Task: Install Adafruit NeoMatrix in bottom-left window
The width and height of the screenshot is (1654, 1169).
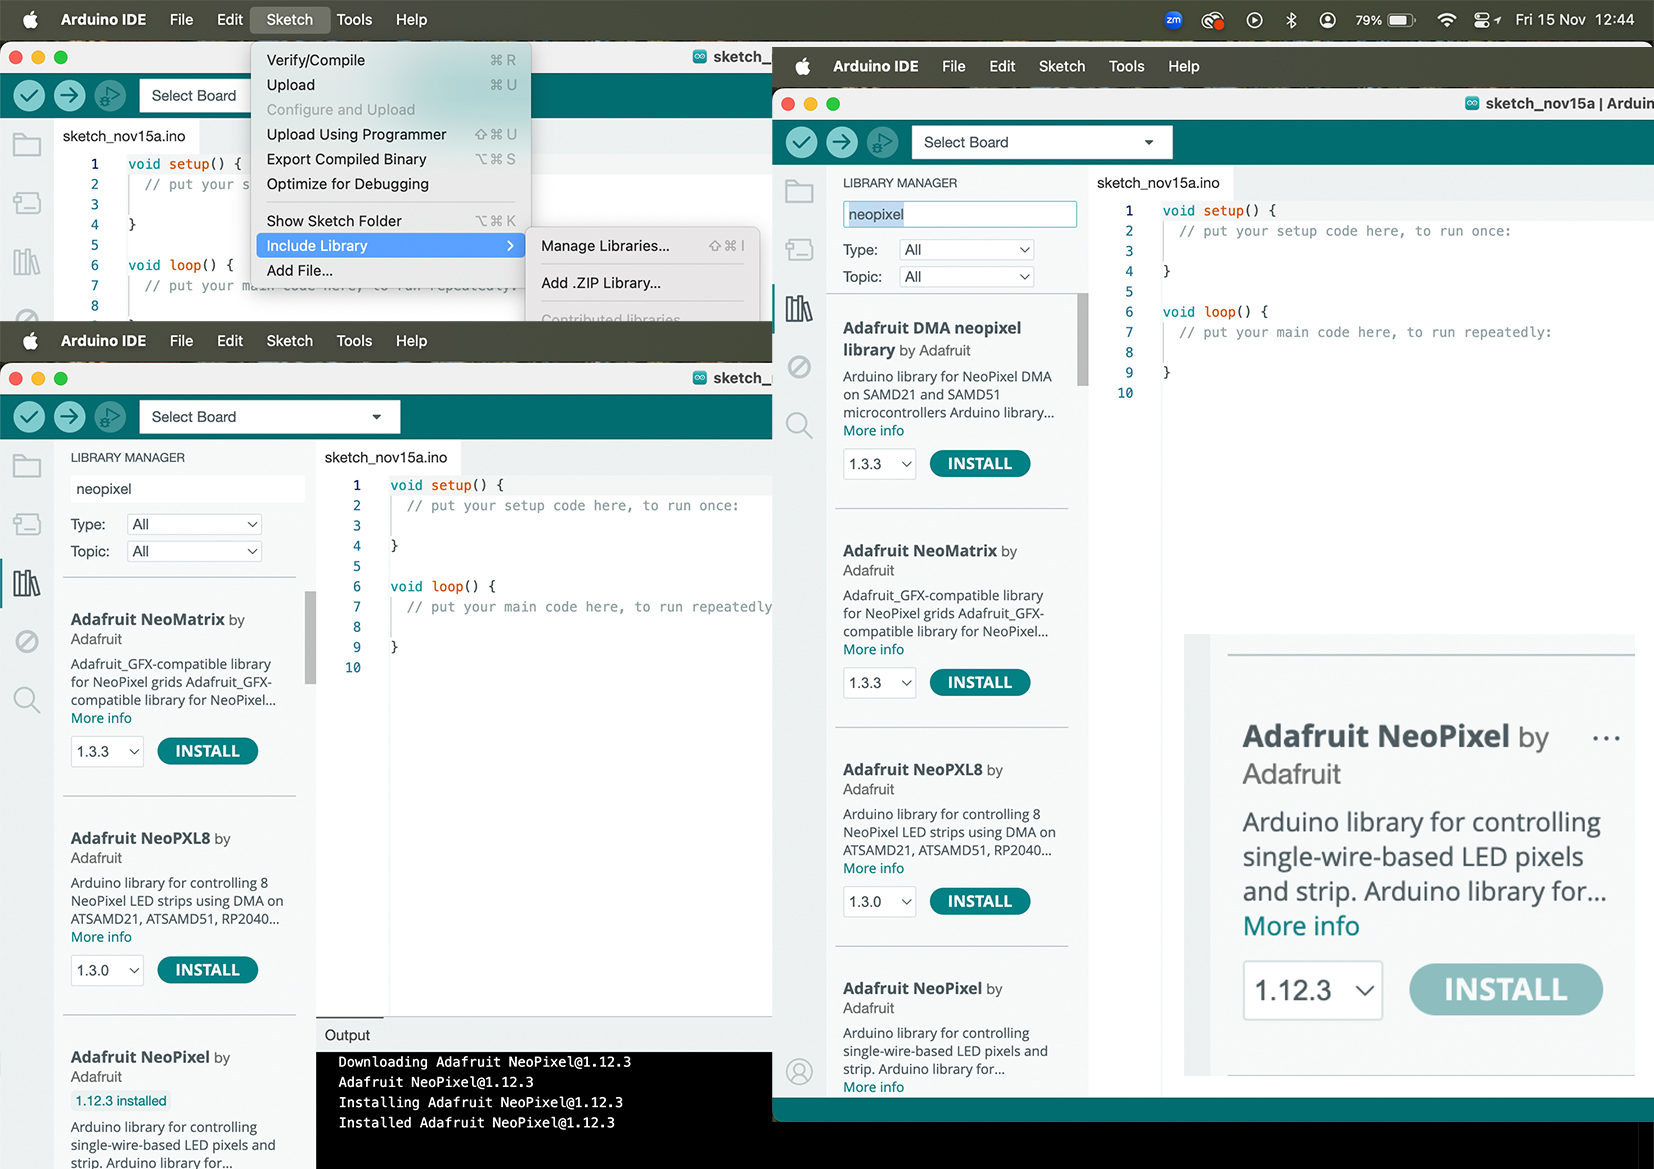Action: 208,751
